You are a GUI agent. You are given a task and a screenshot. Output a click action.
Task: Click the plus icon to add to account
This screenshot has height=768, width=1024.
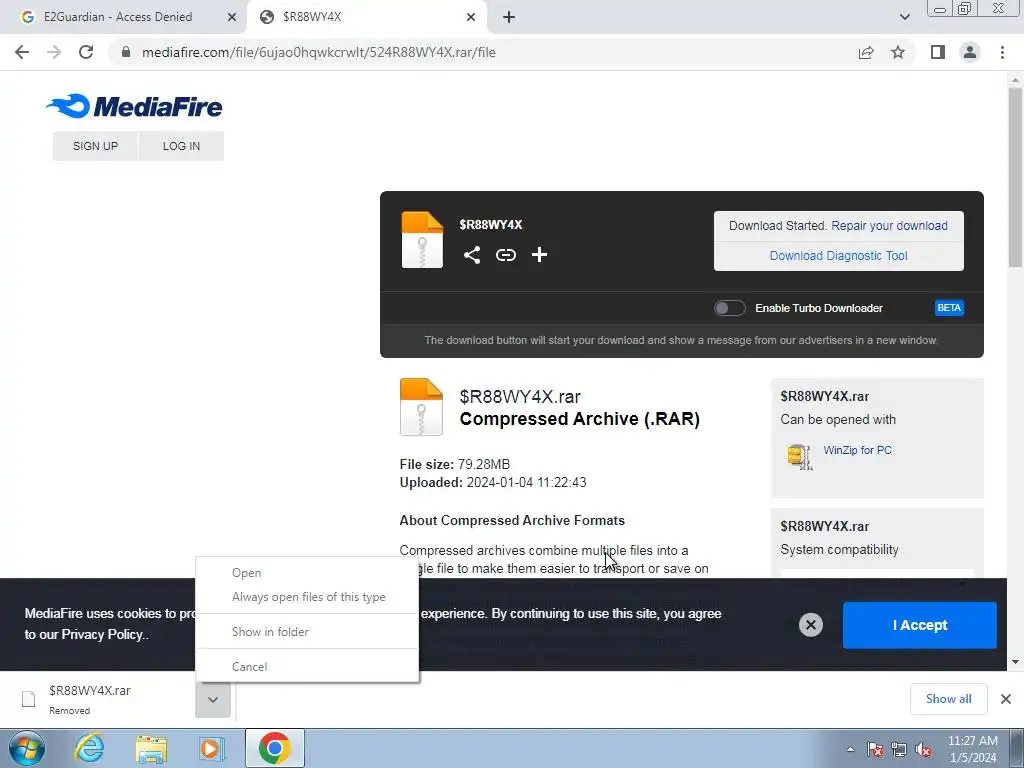point(539,255)
